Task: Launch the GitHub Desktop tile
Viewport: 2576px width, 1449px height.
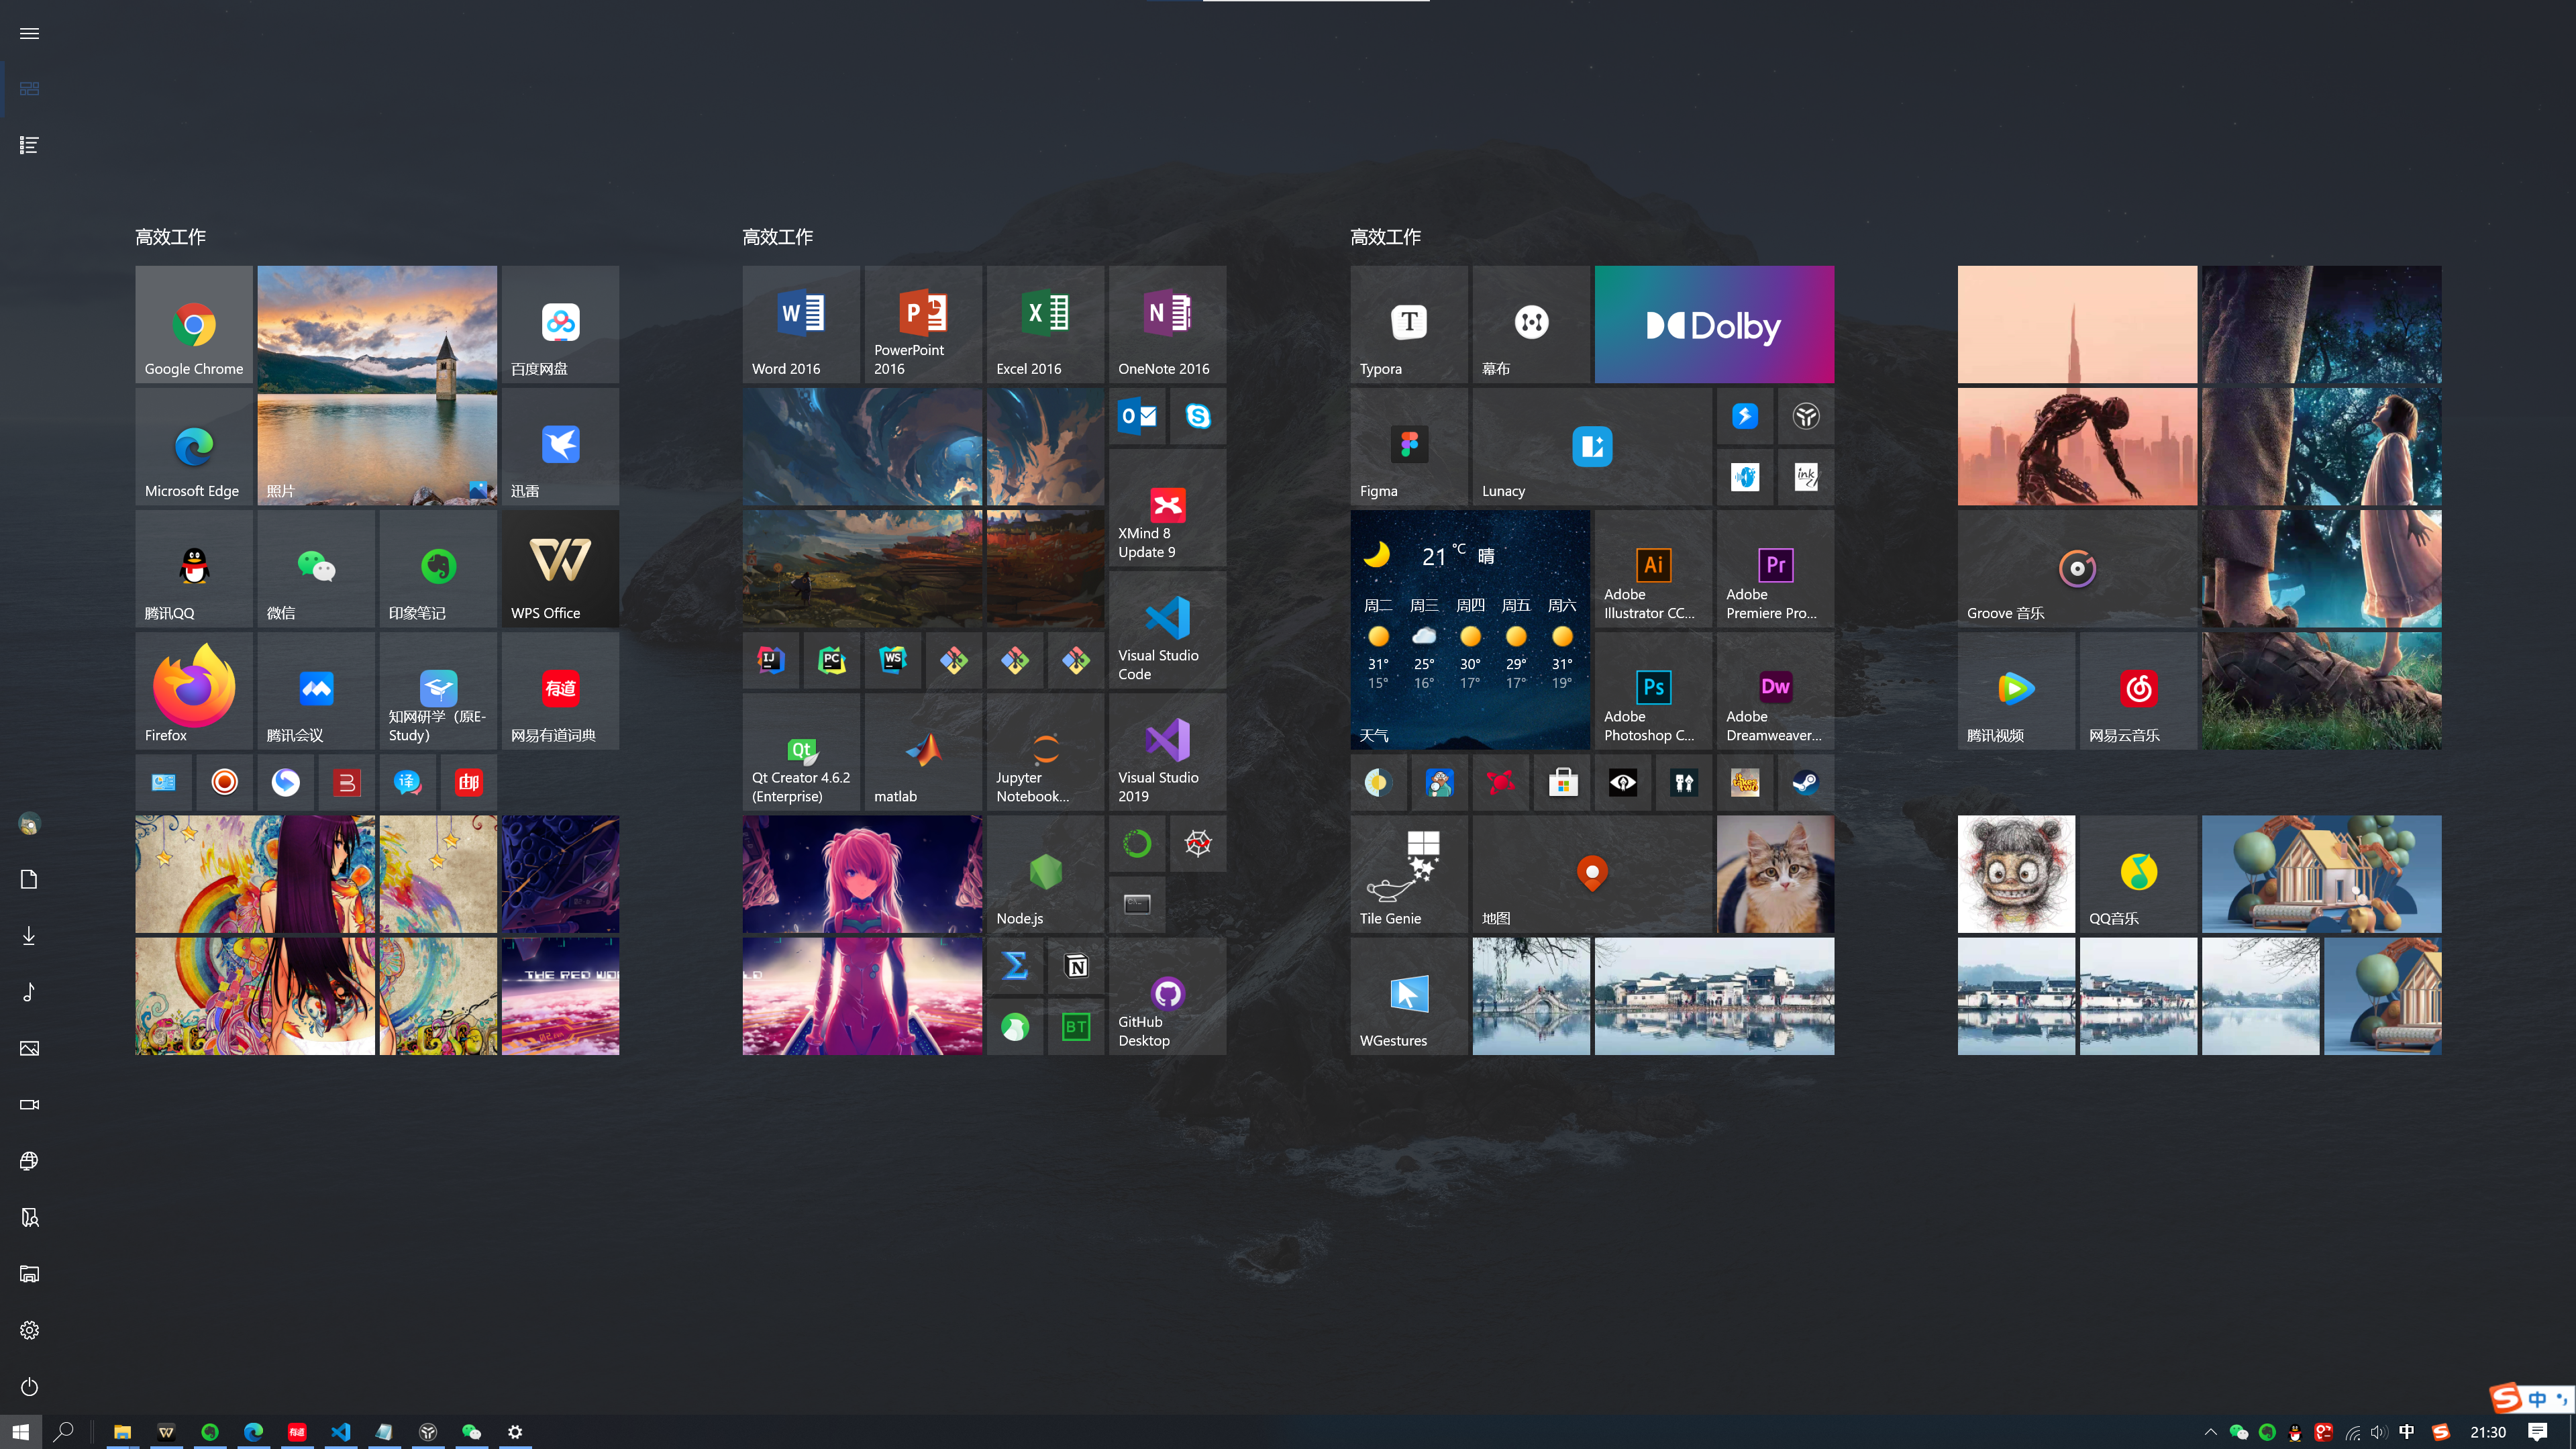Action: pyautogui.click(x=1167, y=996)
